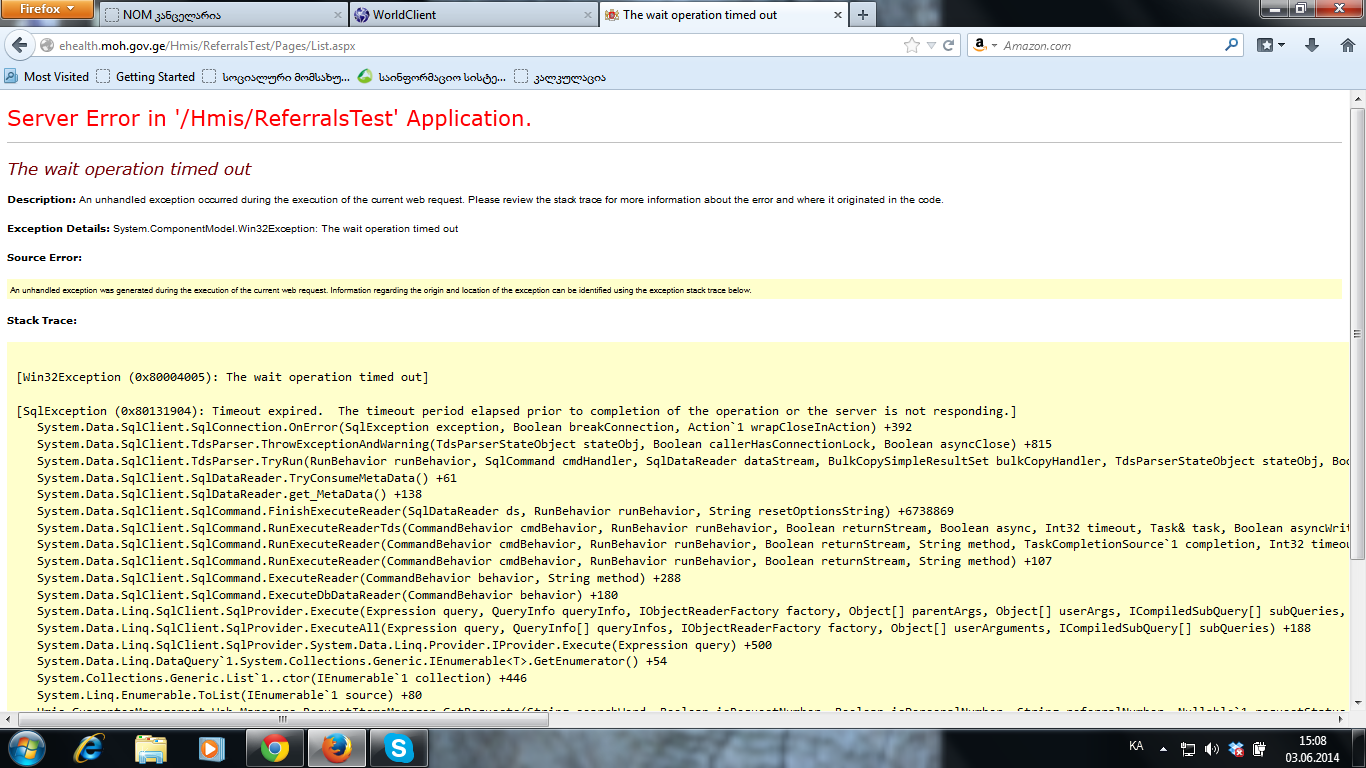The image size is (1366, 768).
Task: Open new tab with plus button
Action: coord(862,15)
